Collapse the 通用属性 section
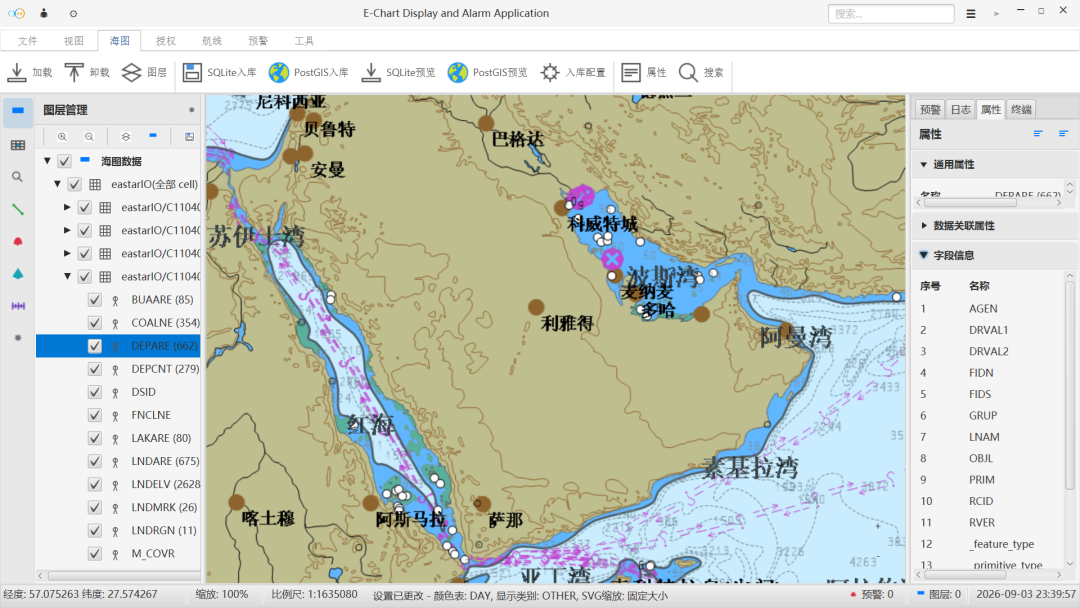The image size is (1080, 608). [924, 165]
